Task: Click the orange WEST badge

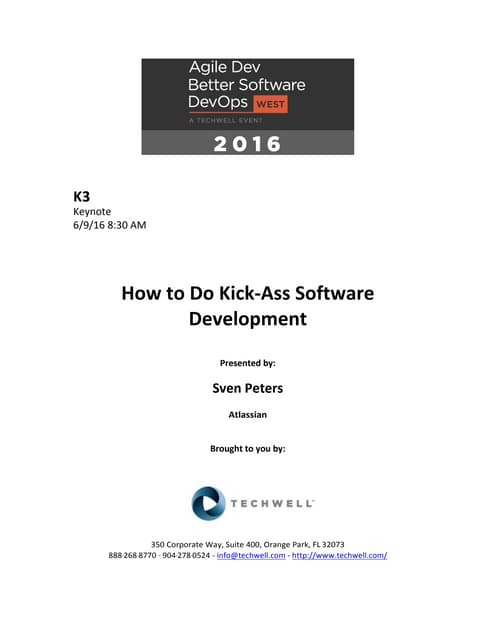Action: tap(271, 104)
